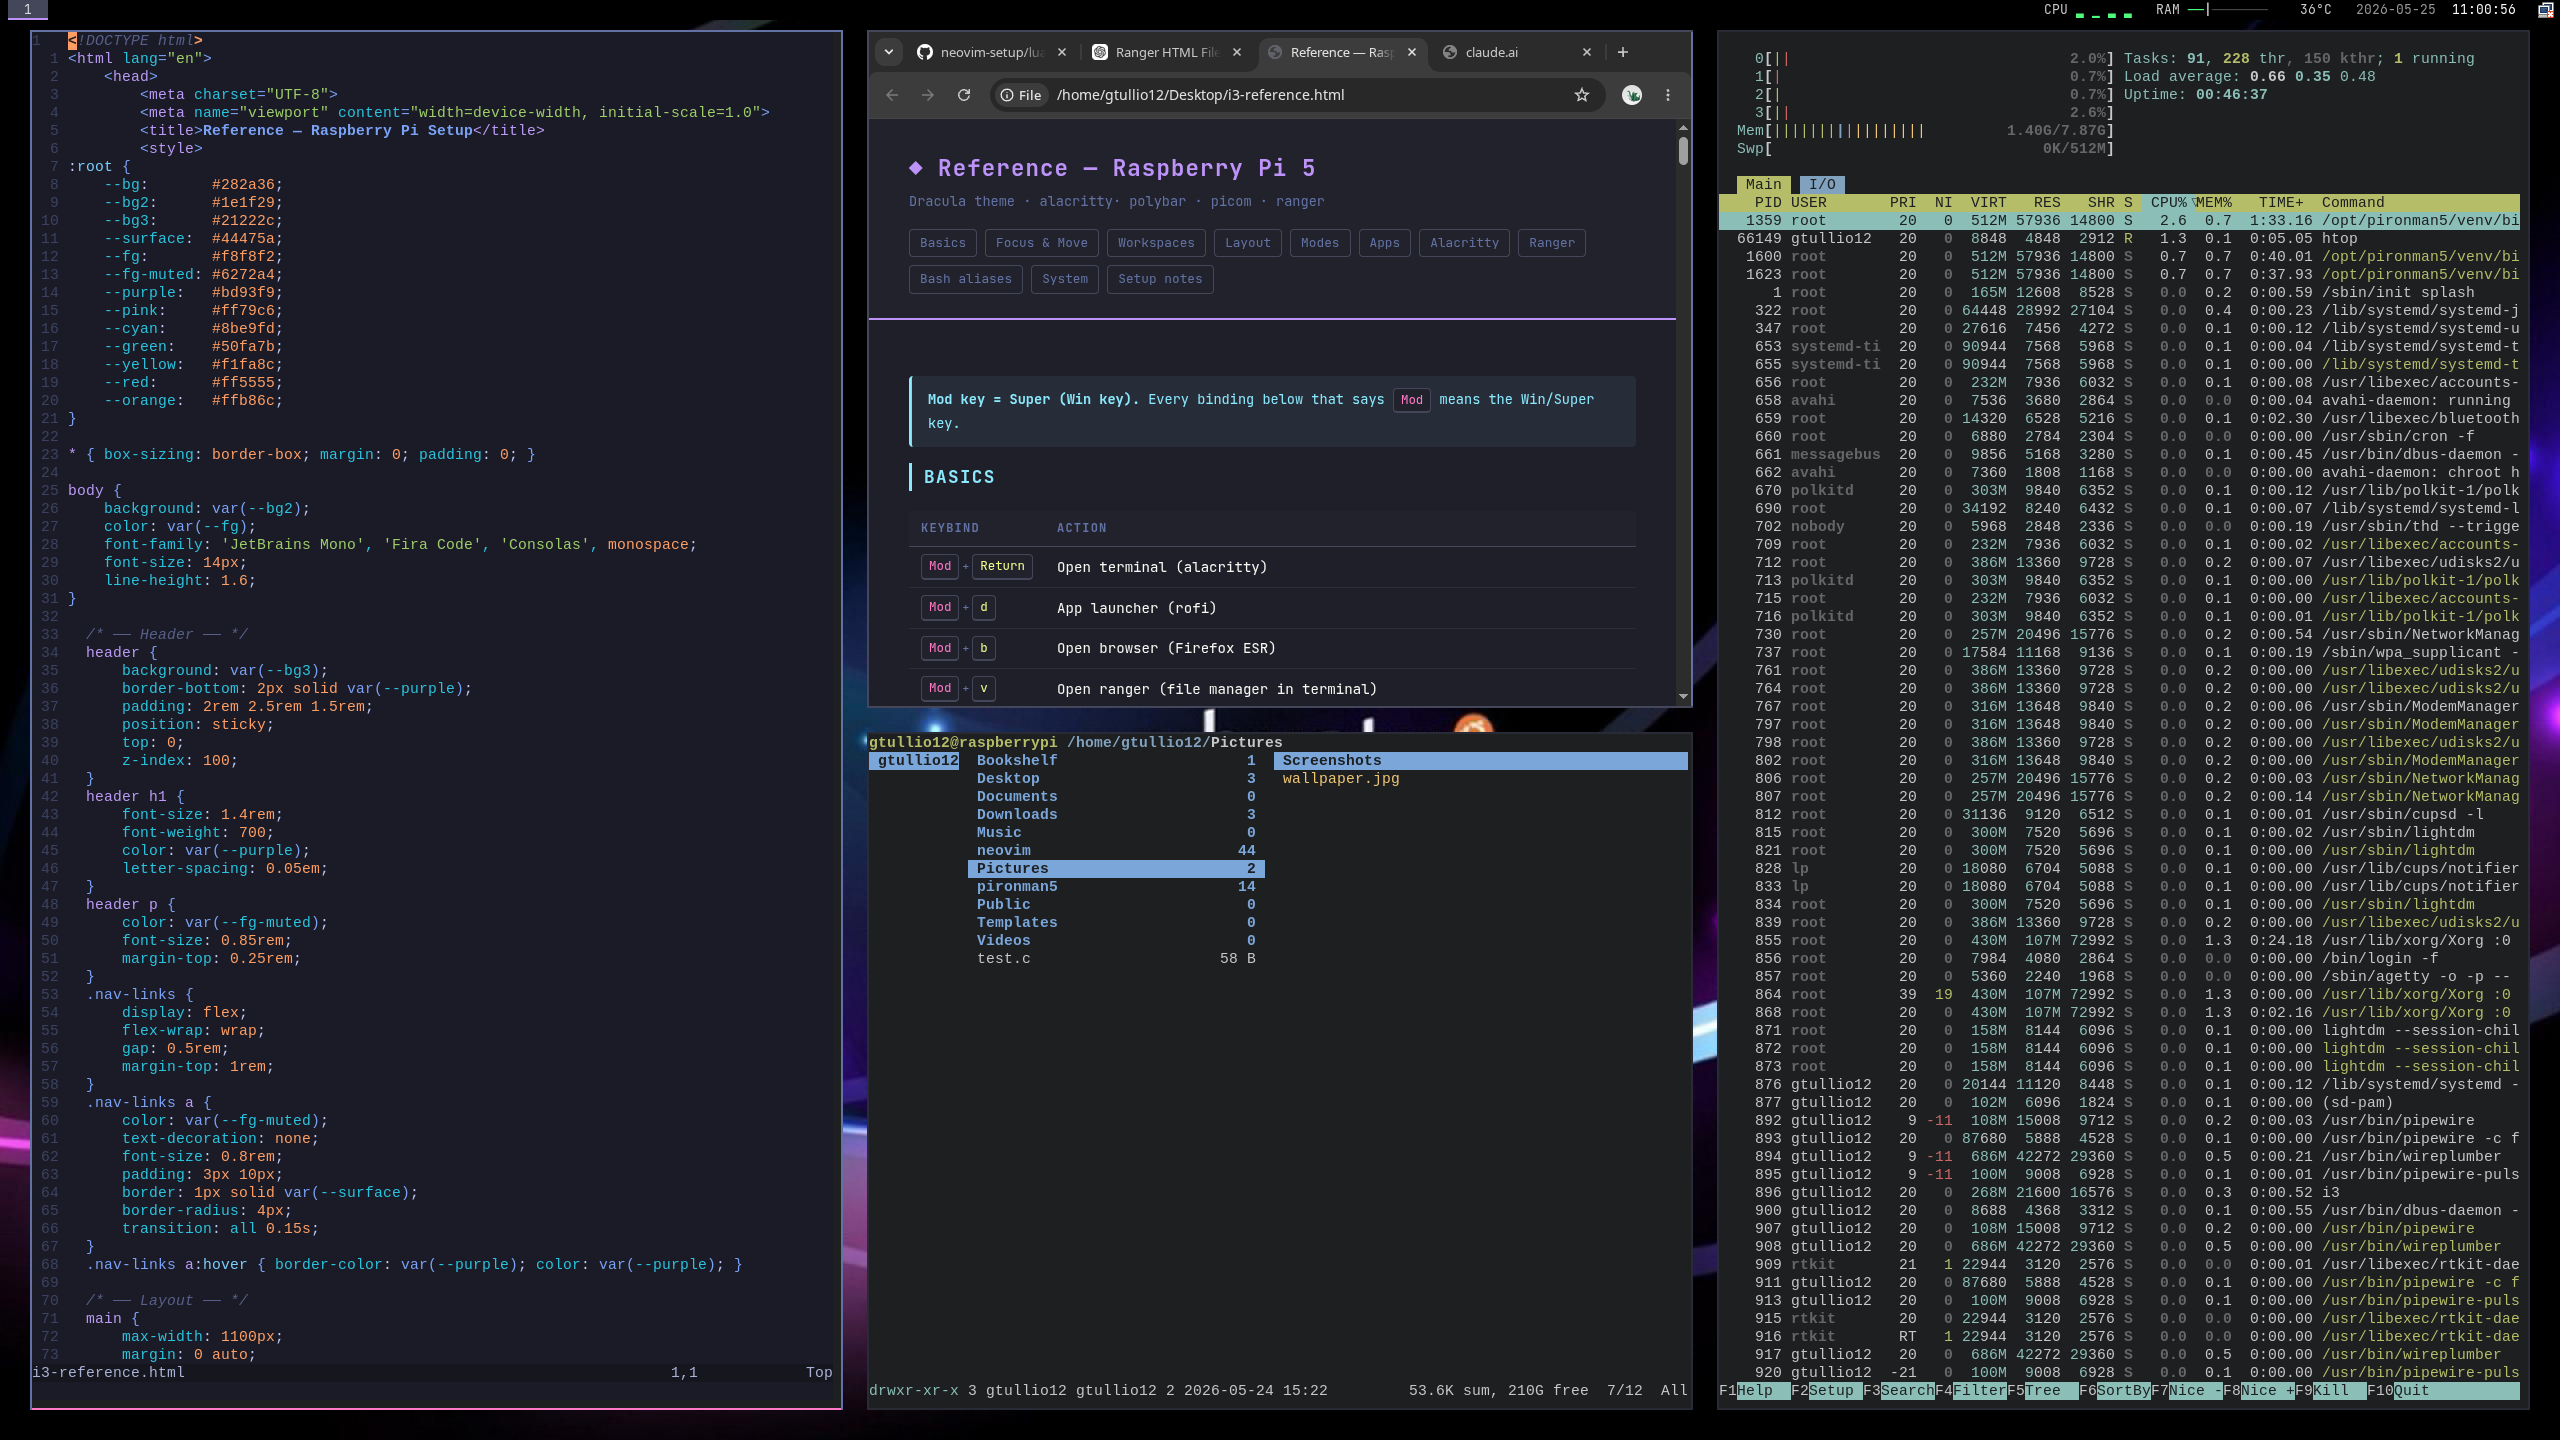The image size is (2560, 1440).
Task: Click the scrollbar down arrow in browser
Action: coord(1683,697)
